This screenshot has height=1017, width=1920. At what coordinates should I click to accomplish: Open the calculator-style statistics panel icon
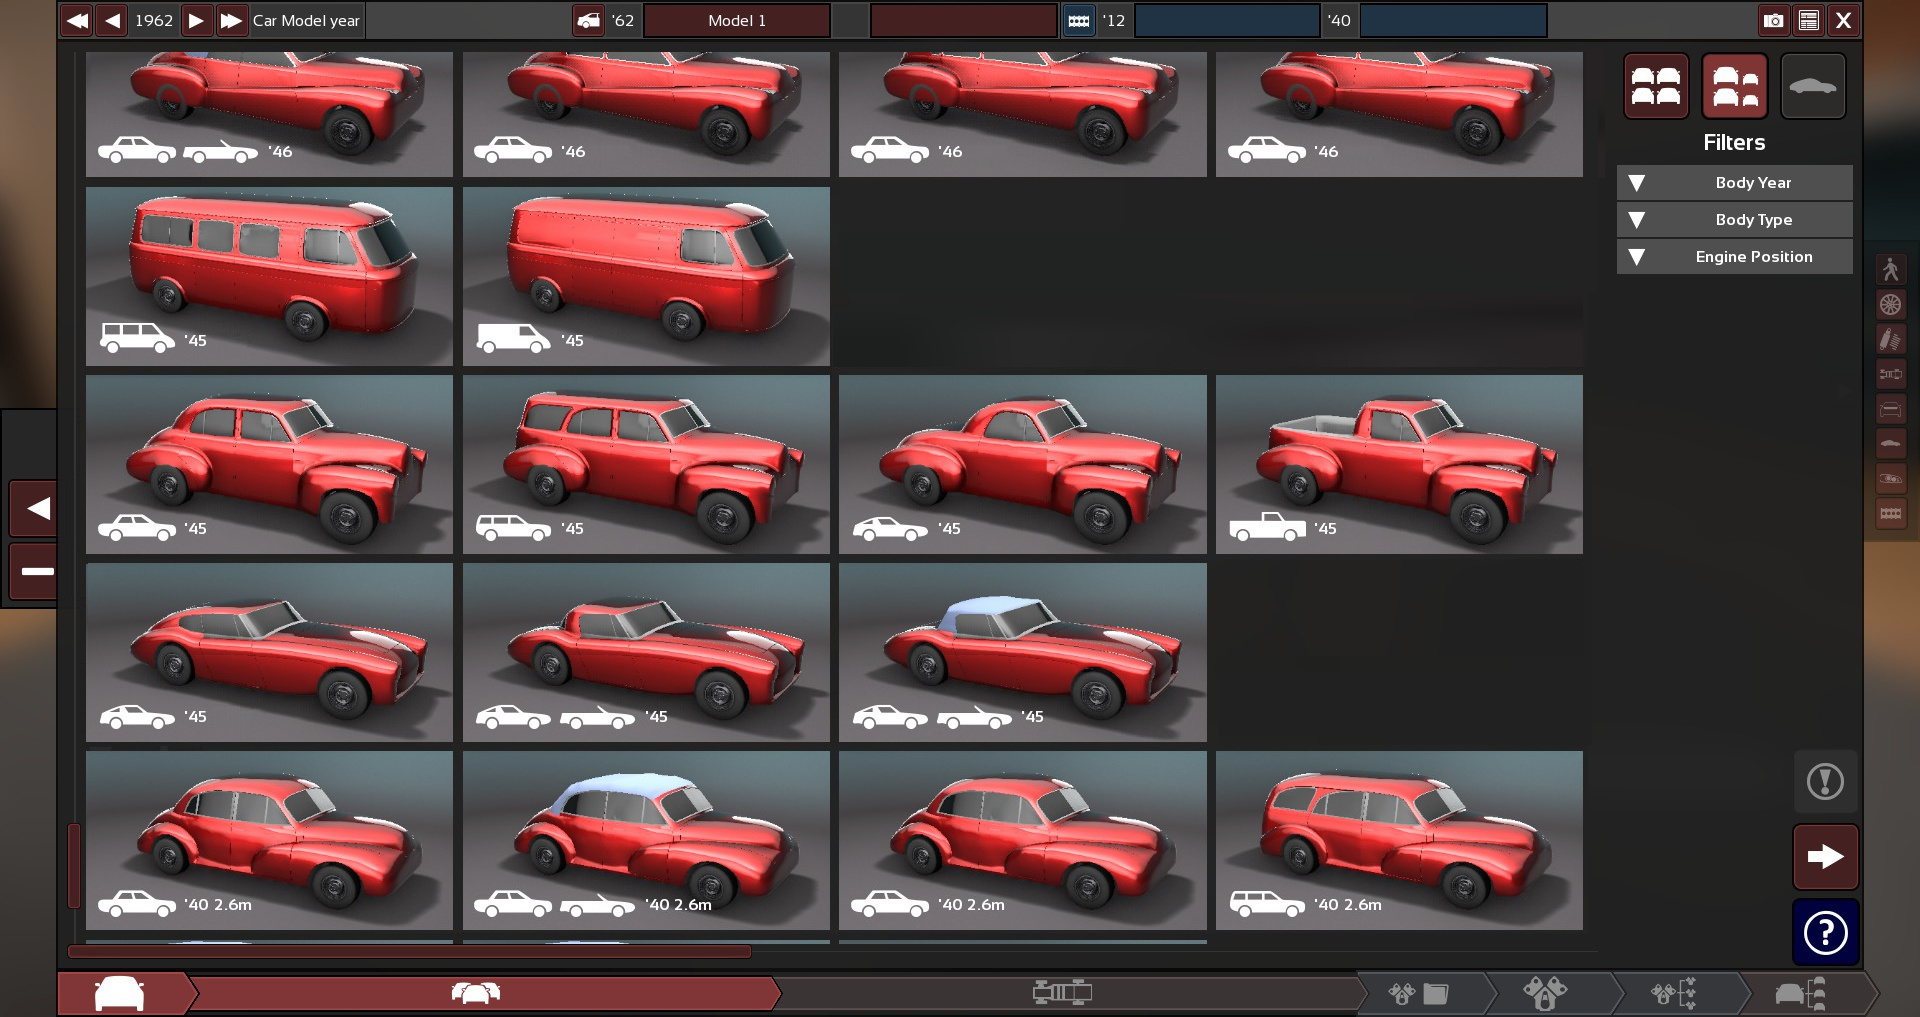click(x=1808, y=20)
